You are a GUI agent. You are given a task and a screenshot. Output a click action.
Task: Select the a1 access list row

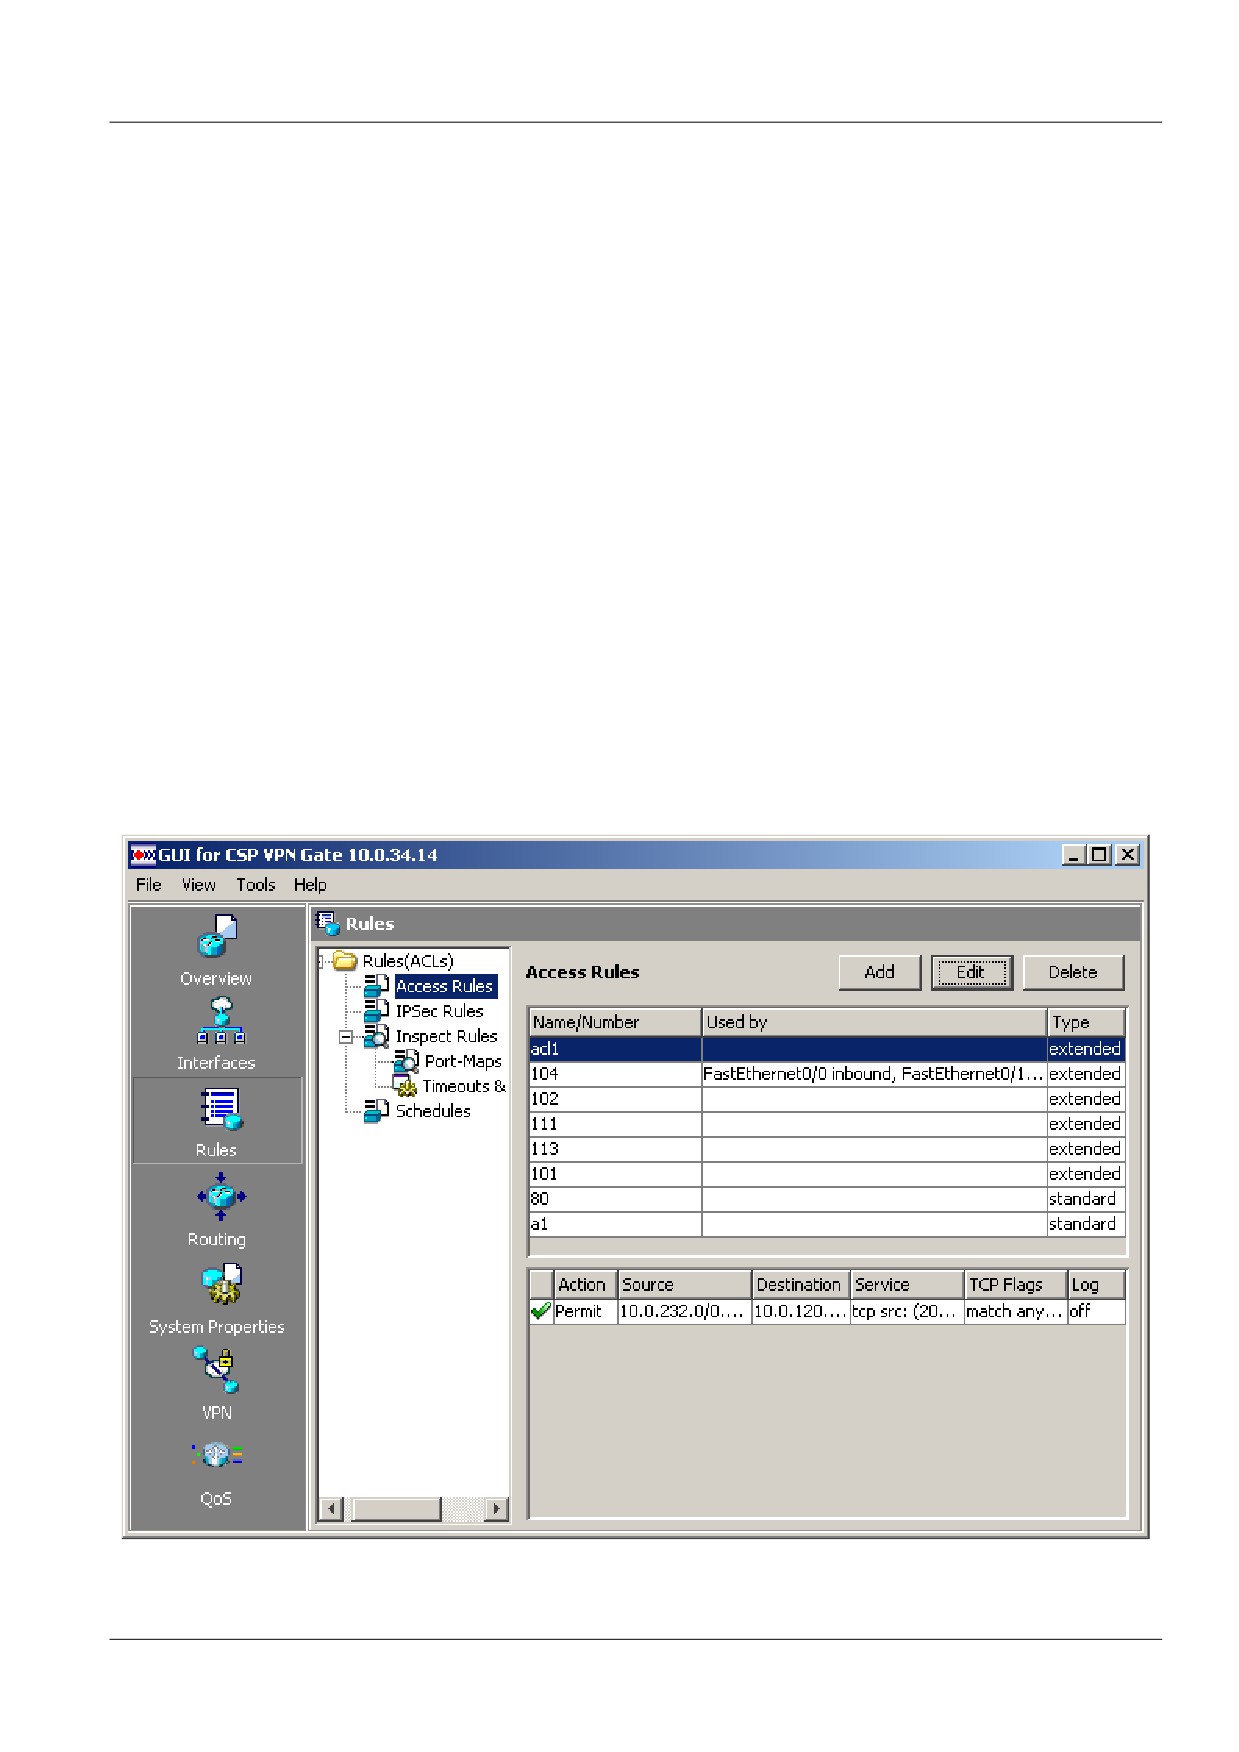pyautogui.click(x=827, y=1224)
